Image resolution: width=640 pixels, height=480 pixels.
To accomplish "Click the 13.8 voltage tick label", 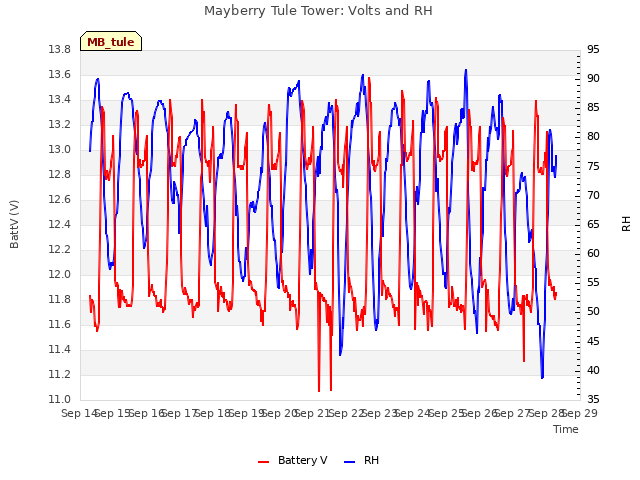I will point(60,50).
